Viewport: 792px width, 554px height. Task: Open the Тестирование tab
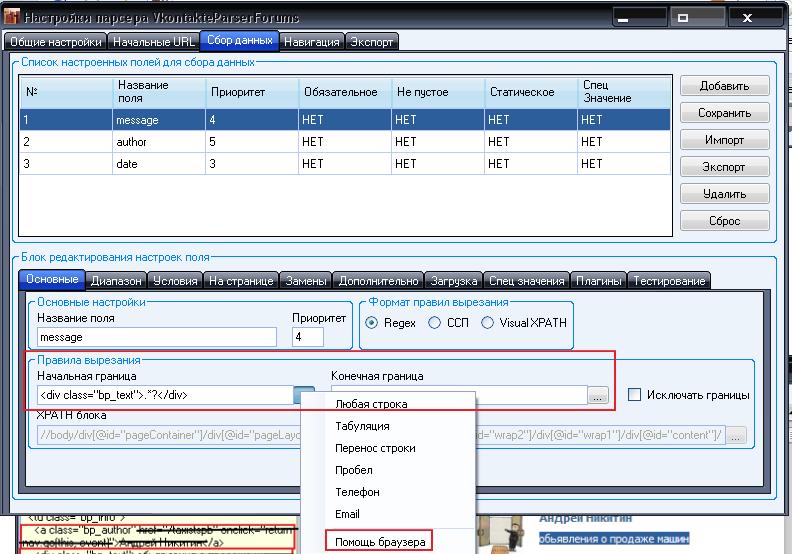pyautogui.click(x=670, y=281)
